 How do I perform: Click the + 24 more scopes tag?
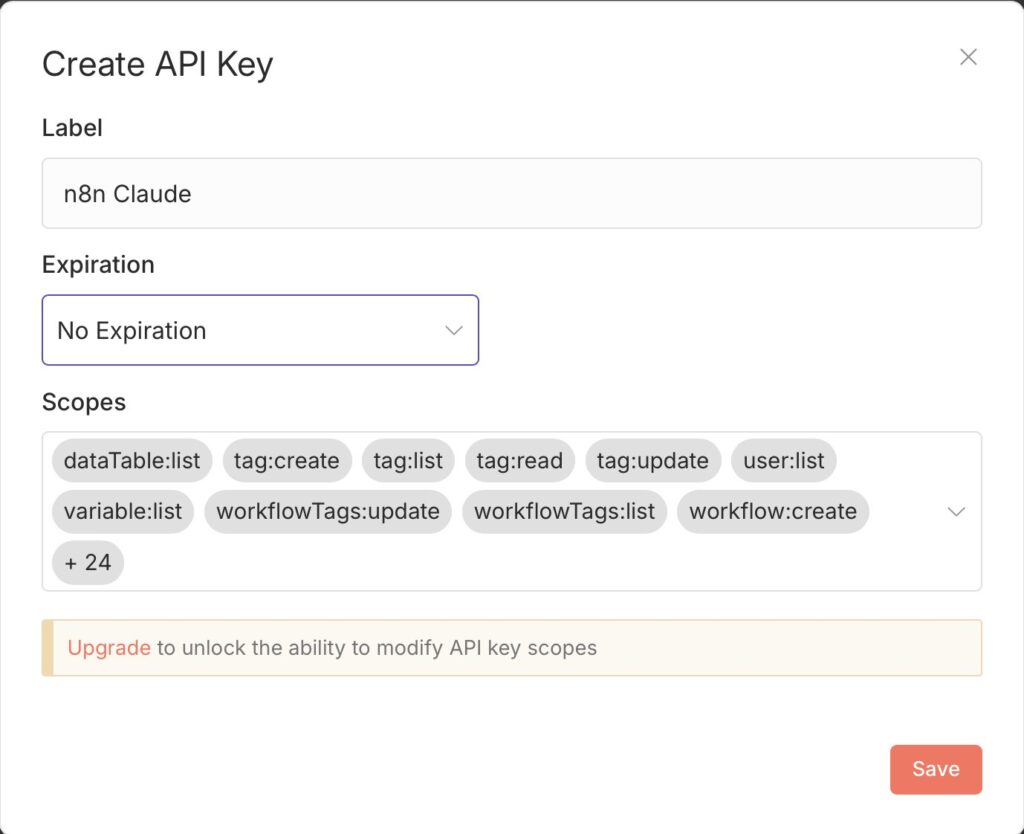click(88, 562)
